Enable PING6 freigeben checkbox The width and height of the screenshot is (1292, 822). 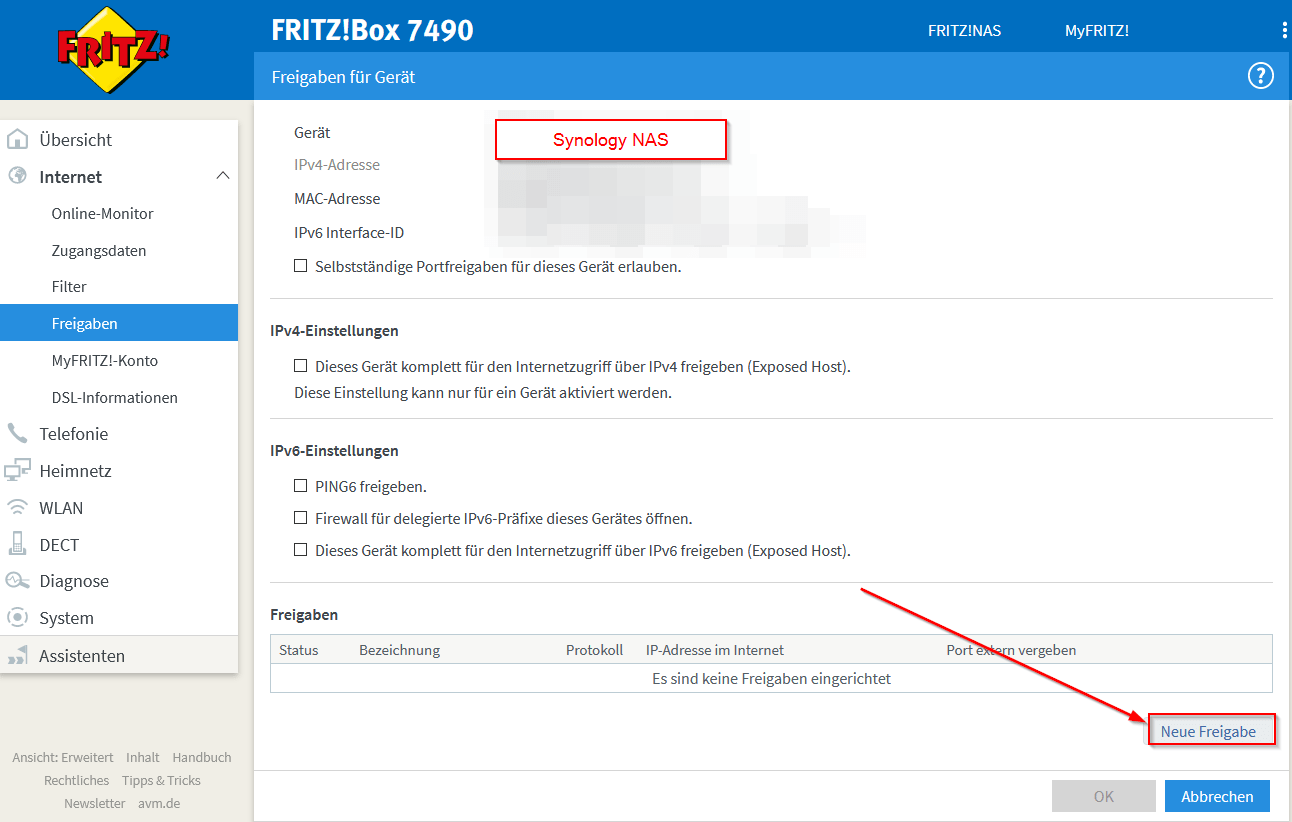click(x=300, y=486)
